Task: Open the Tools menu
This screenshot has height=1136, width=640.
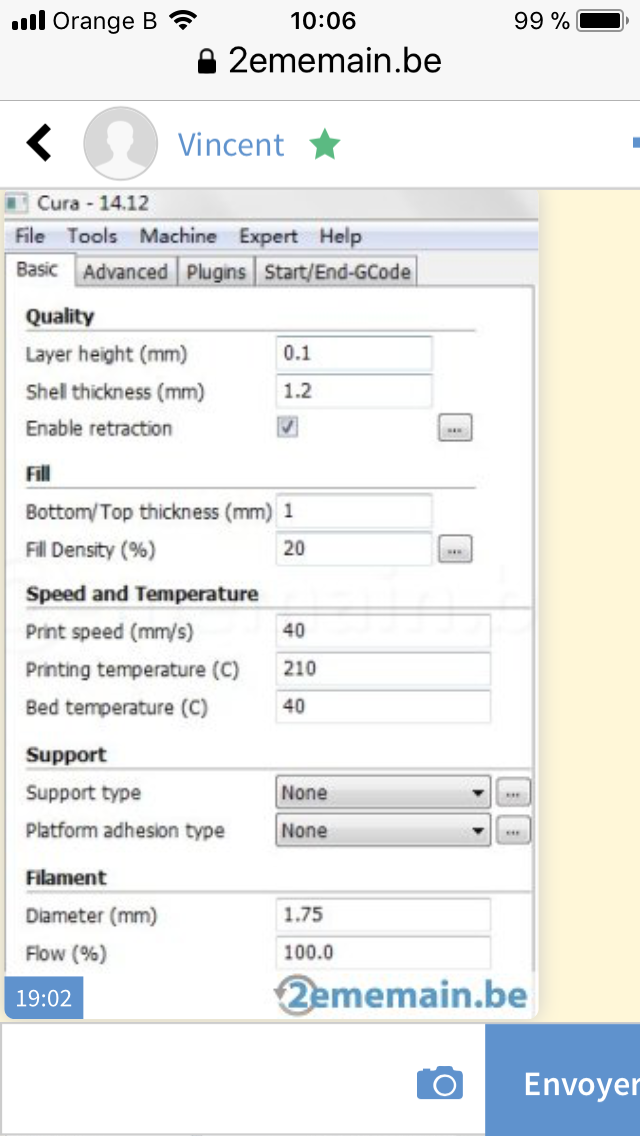Action: (92, 236)
